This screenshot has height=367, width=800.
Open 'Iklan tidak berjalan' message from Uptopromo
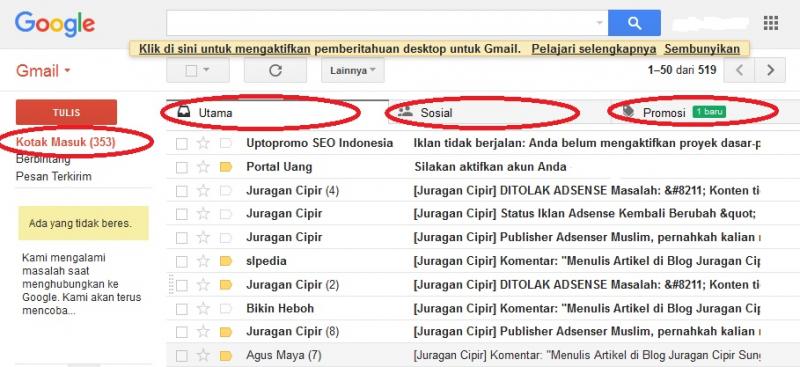(587, 143)
